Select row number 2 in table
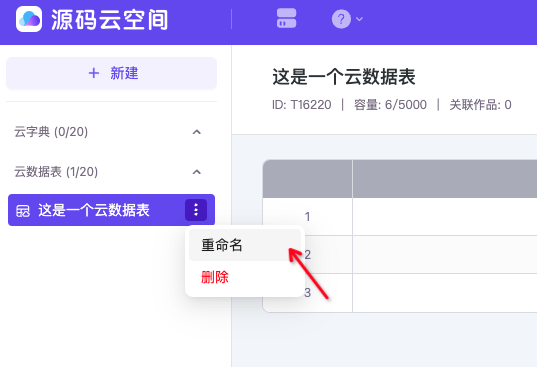This screenshot has height=367, width=537. (308, 254)
